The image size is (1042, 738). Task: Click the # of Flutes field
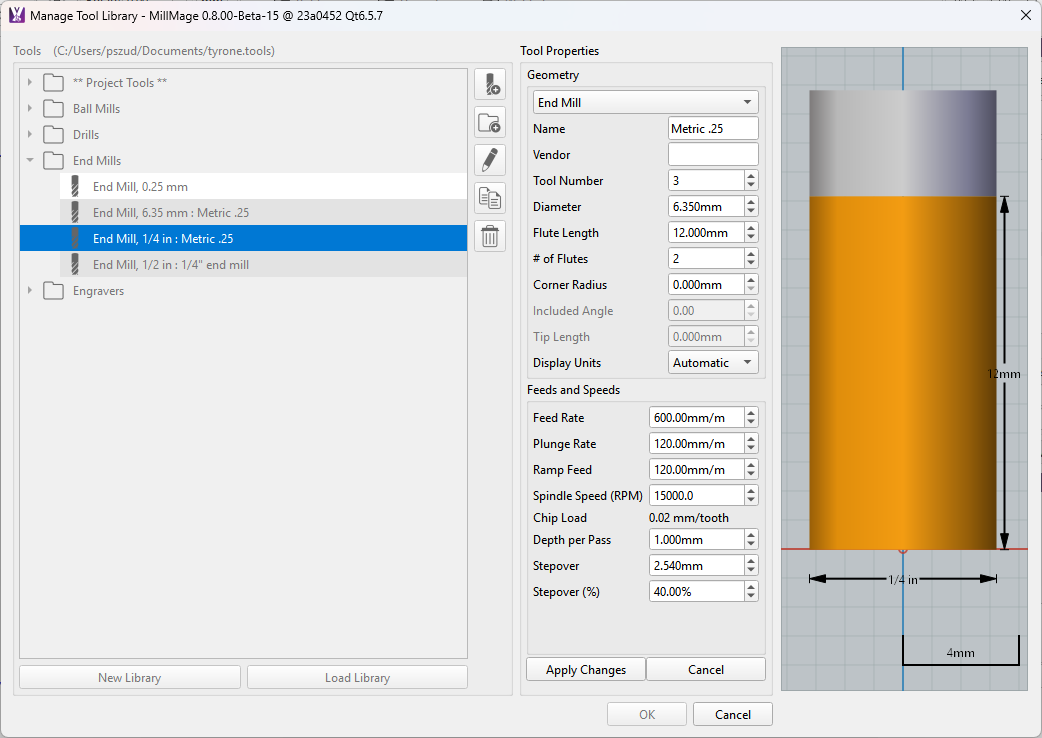(x=706, y=258)
